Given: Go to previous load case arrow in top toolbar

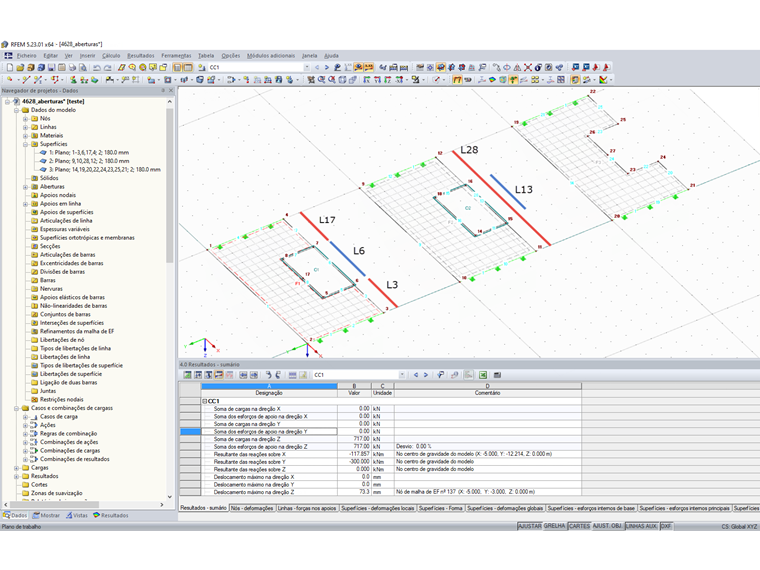Looking at the screenshot, I should (317, 67).
